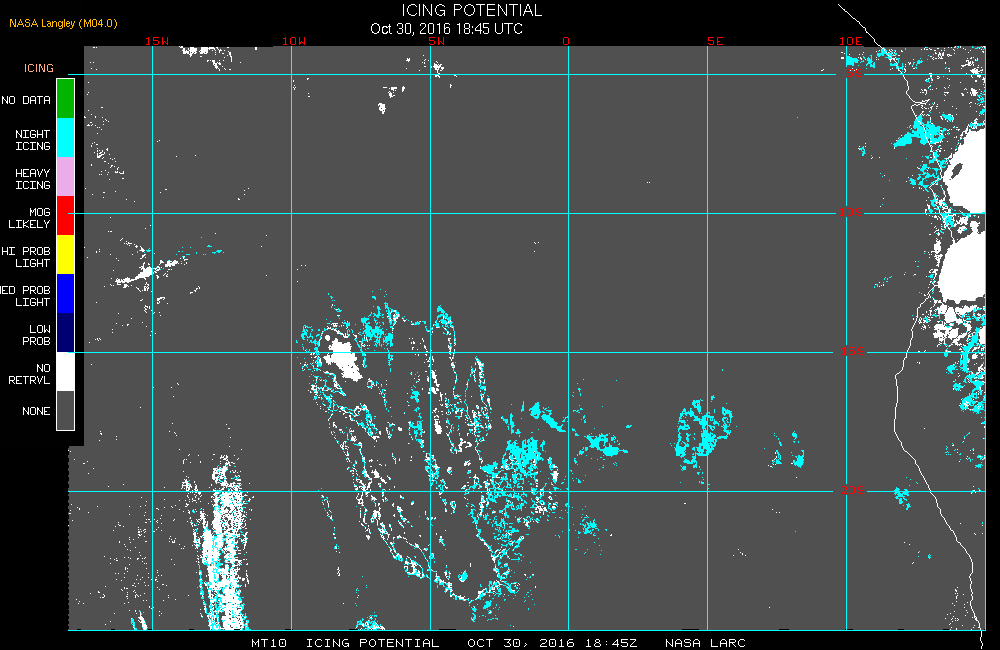Click the 20S latitude label
The height and width of the screenshot is (650, 1000).
click(852, 491)
